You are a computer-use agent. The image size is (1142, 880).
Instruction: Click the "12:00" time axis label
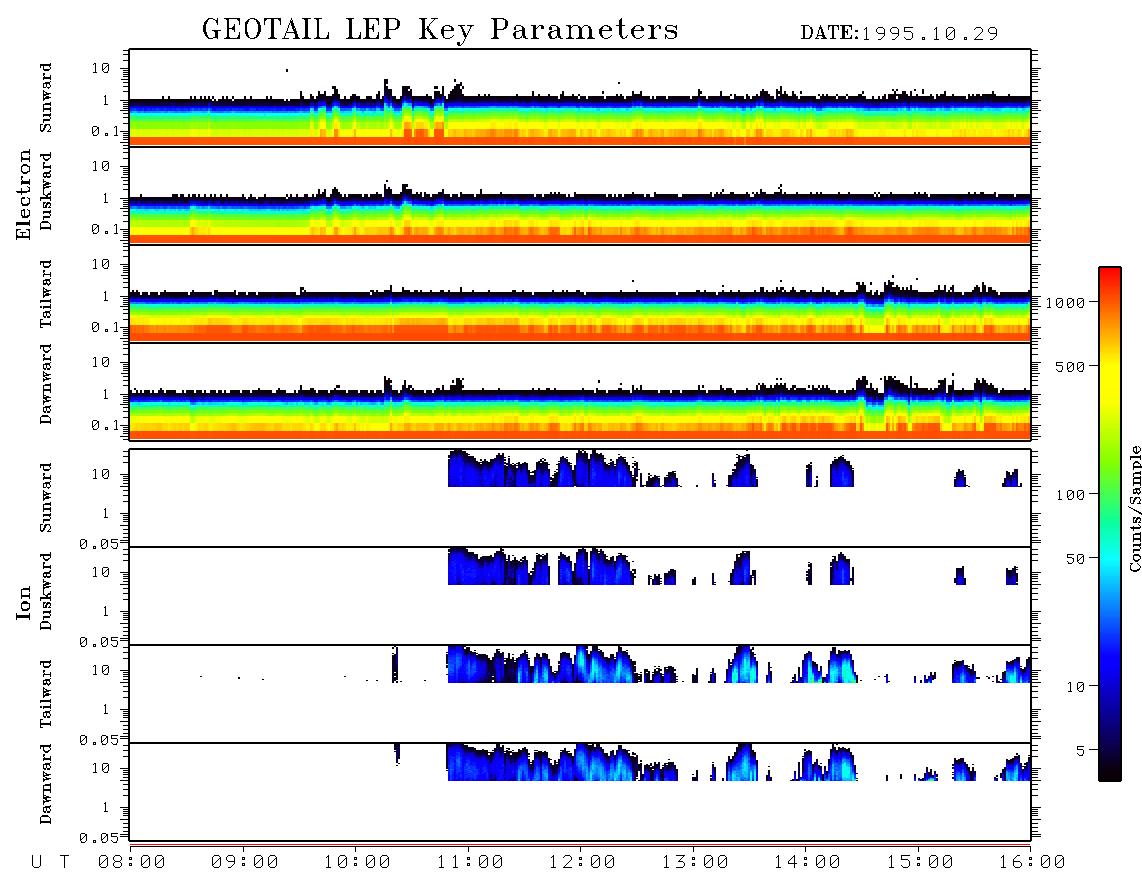coord(582,862)
